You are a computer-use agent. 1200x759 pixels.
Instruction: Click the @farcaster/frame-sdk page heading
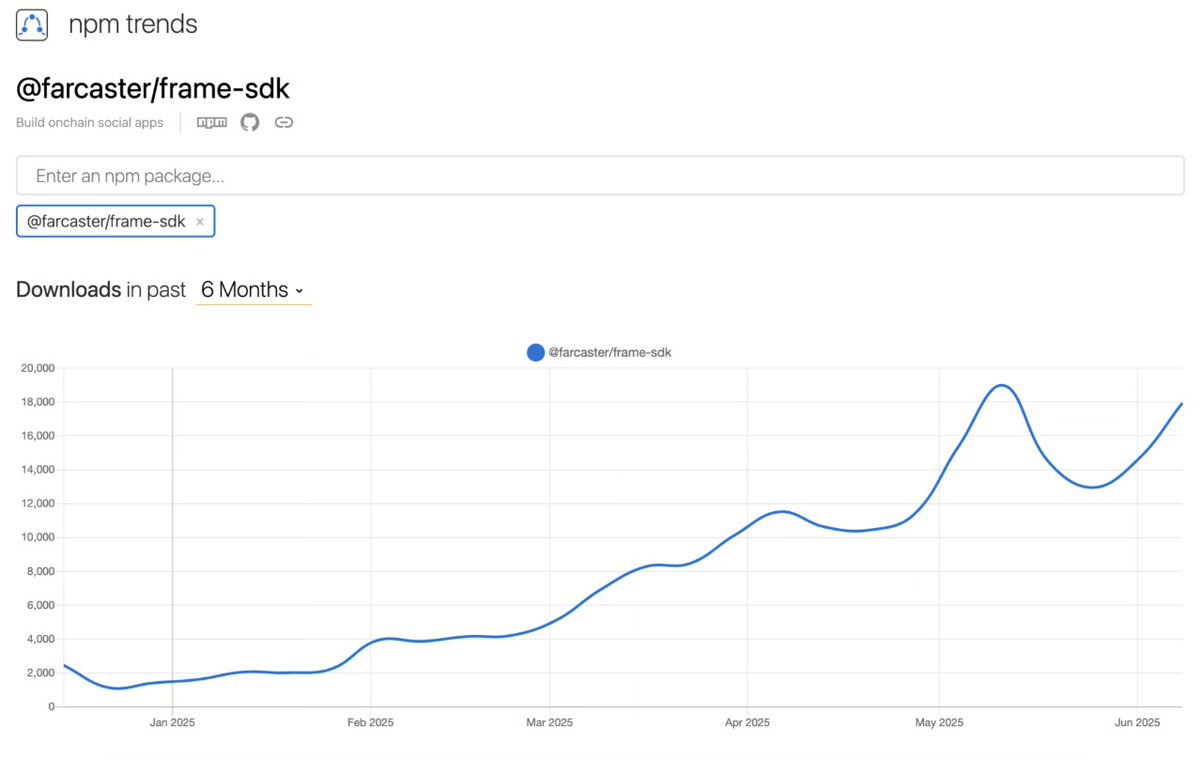coord(153,89)
